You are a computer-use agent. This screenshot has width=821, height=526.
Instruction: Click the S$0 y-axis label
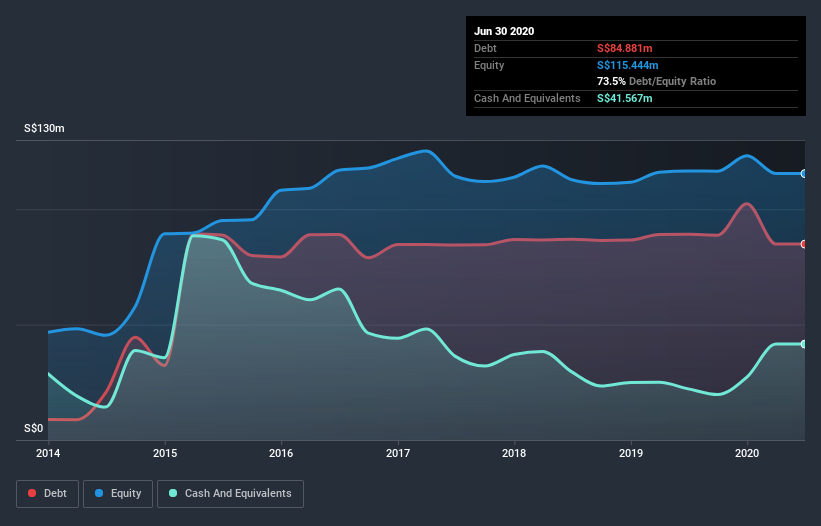(34, 428)
